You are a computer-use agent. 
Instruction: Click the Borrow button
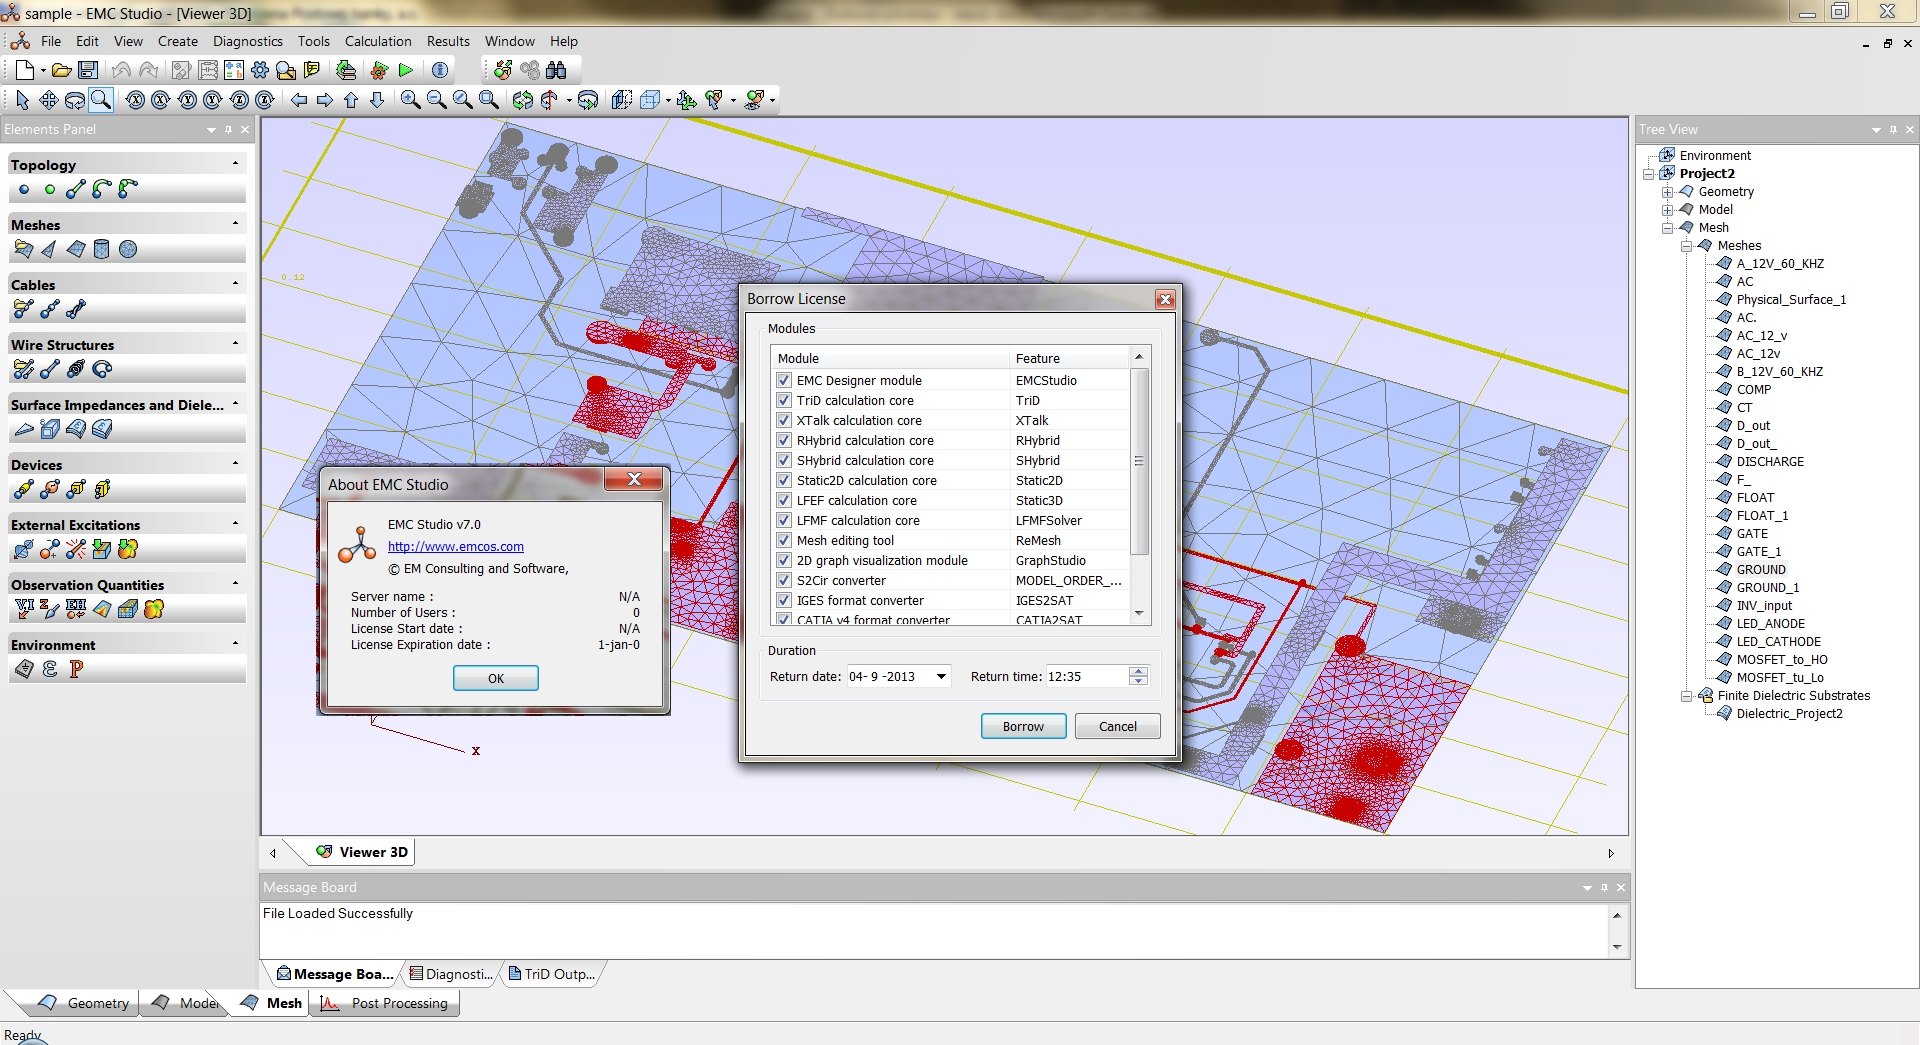(x=1023, y=727)
